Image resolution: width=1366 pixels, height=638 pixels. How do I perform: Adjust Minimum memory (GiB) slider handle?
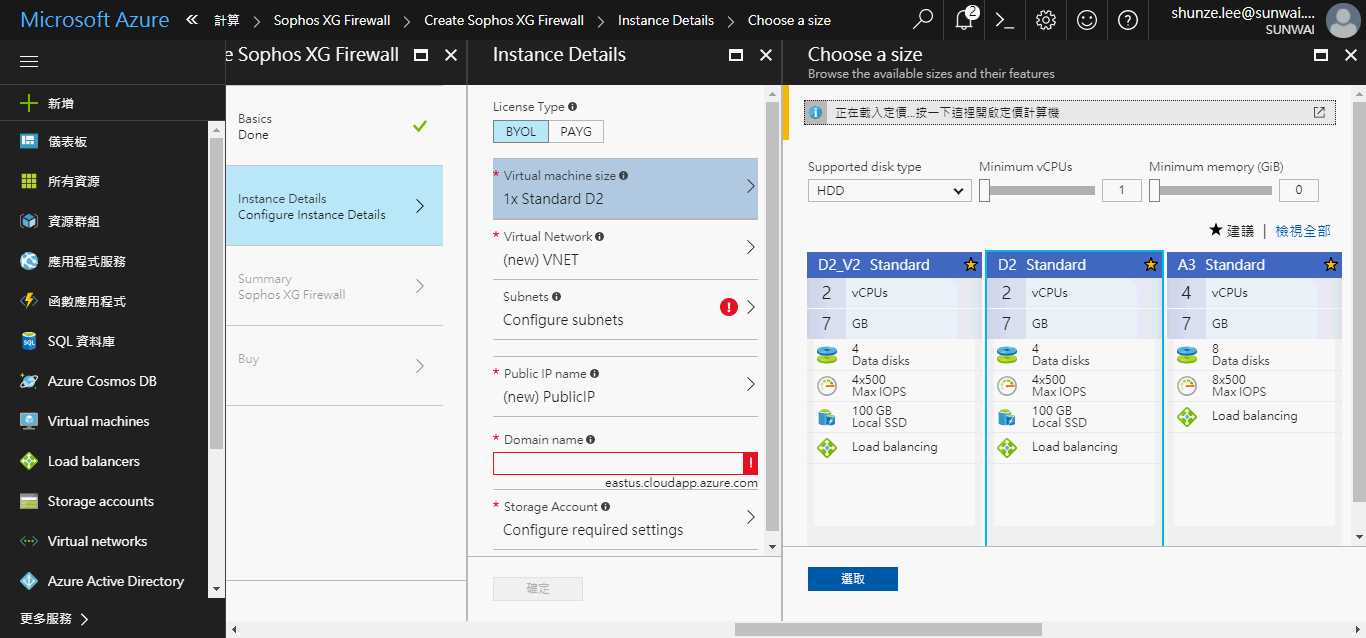click(1154, 190)
